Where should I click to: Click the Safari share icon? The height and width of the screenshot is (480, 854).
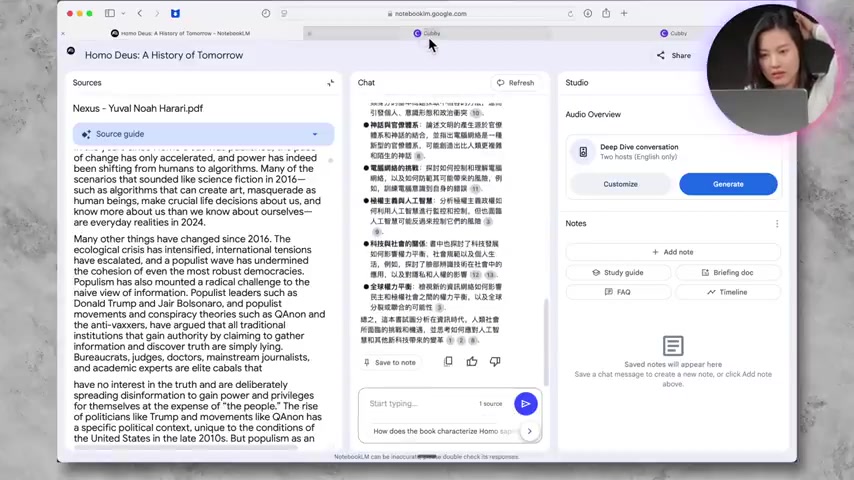(606, 13)
